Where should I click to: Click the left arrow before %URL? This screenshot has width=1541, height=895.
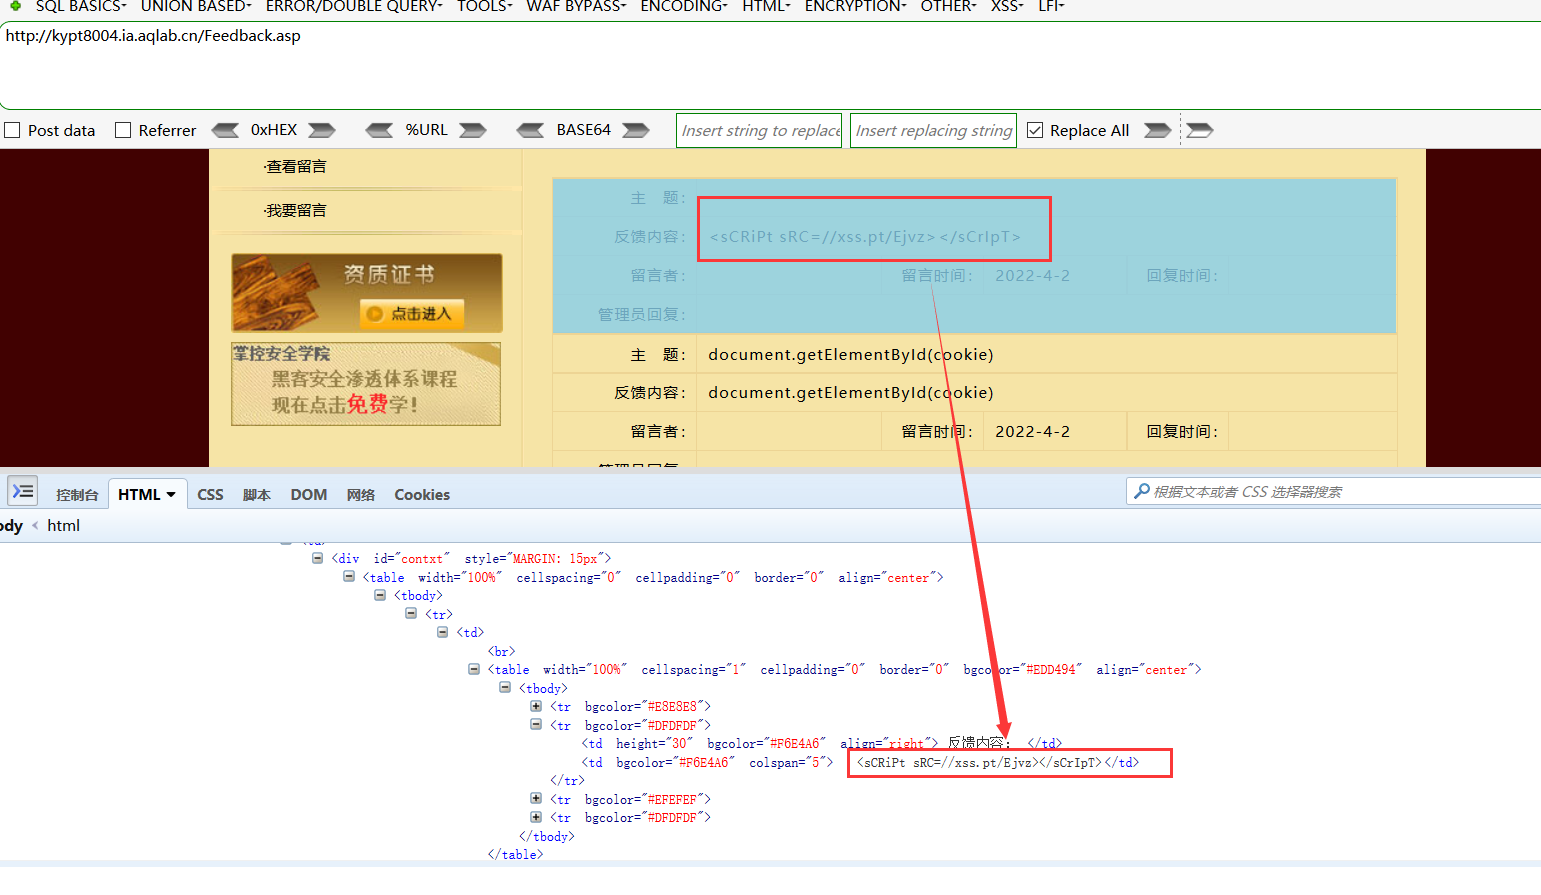click(x=380, y=130)
